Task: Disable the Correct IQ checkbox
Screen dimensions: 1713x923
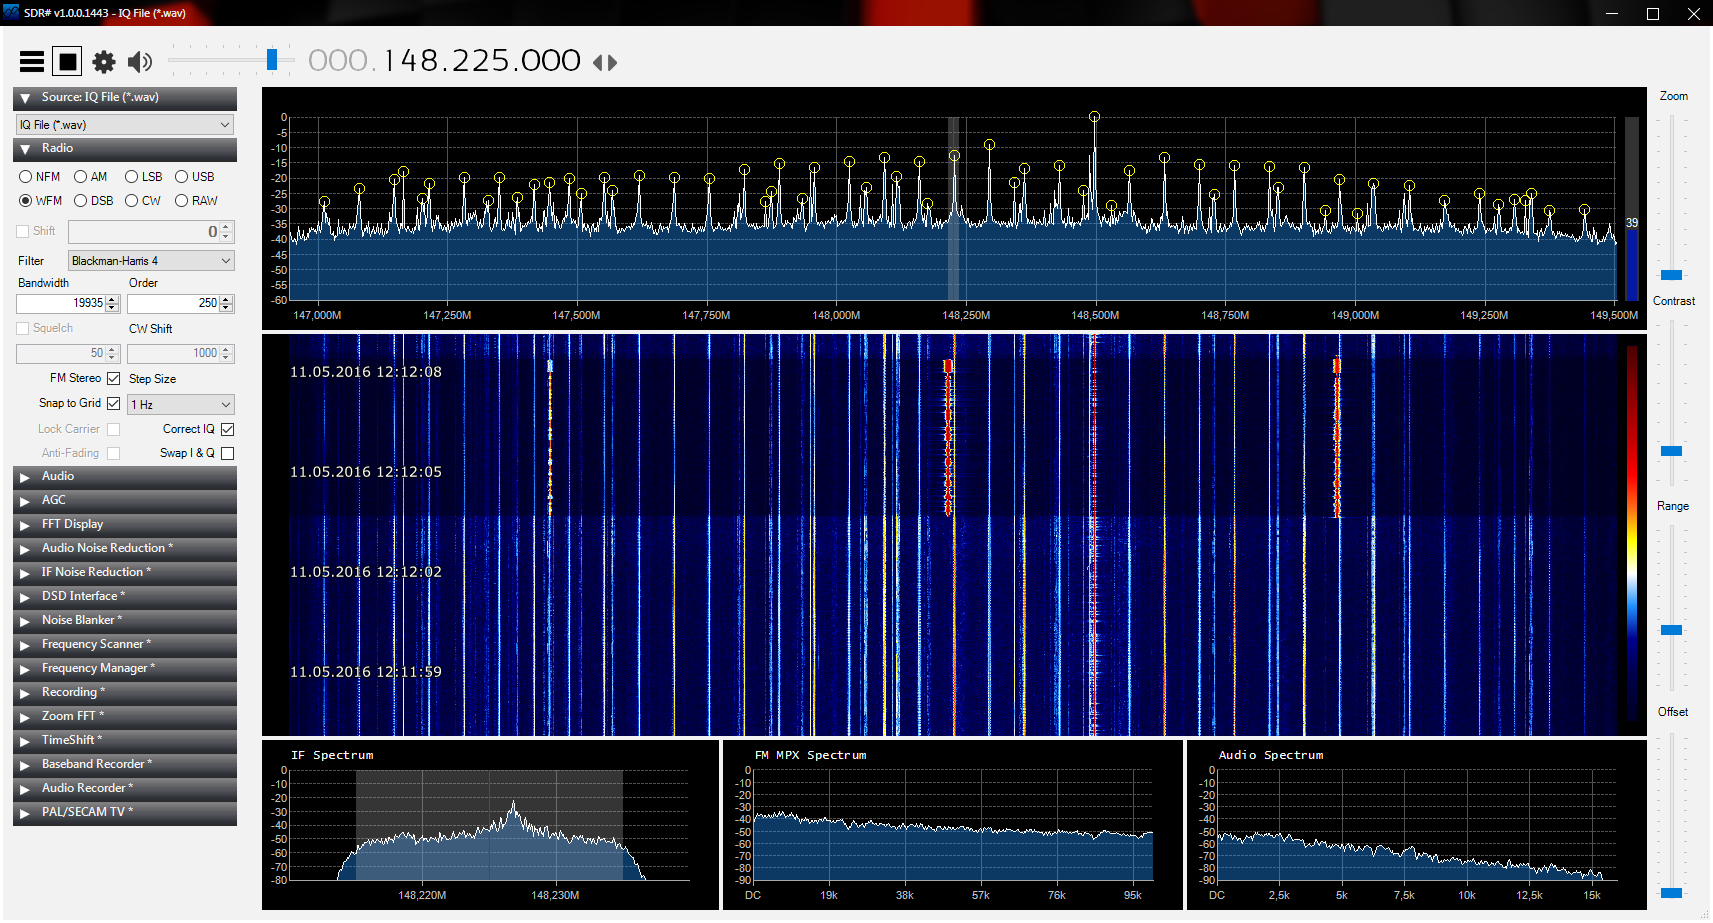Action: (x=227, y=429)
